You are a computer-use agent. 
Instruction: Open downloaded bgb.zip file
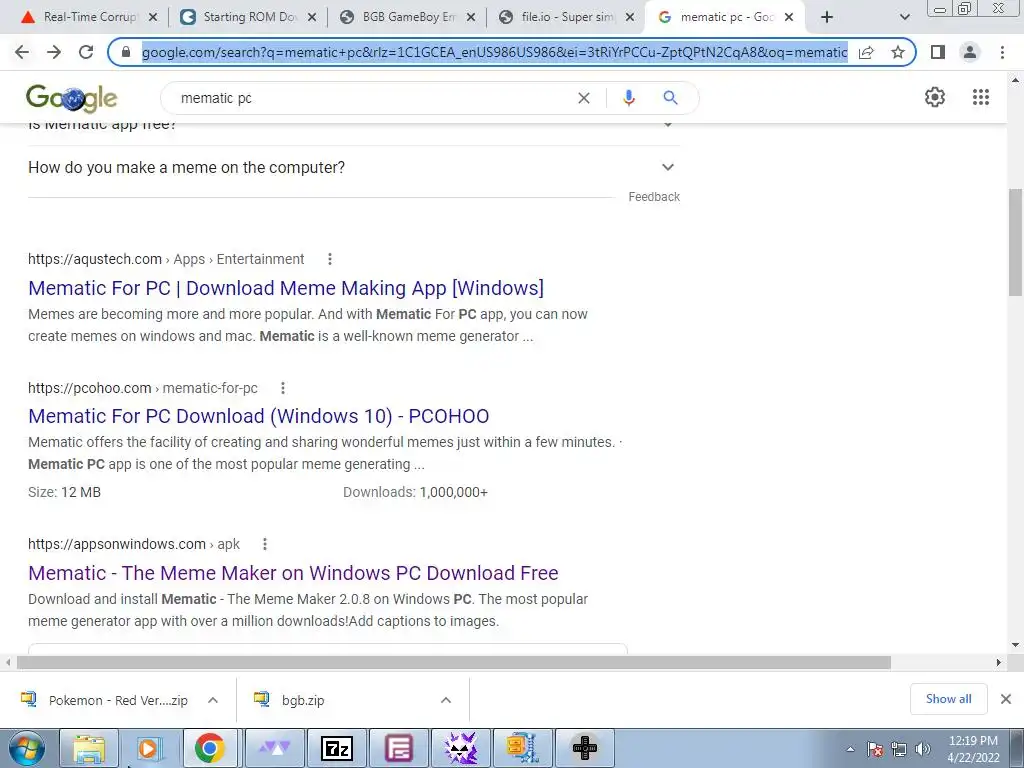click(x=289, y=700)
